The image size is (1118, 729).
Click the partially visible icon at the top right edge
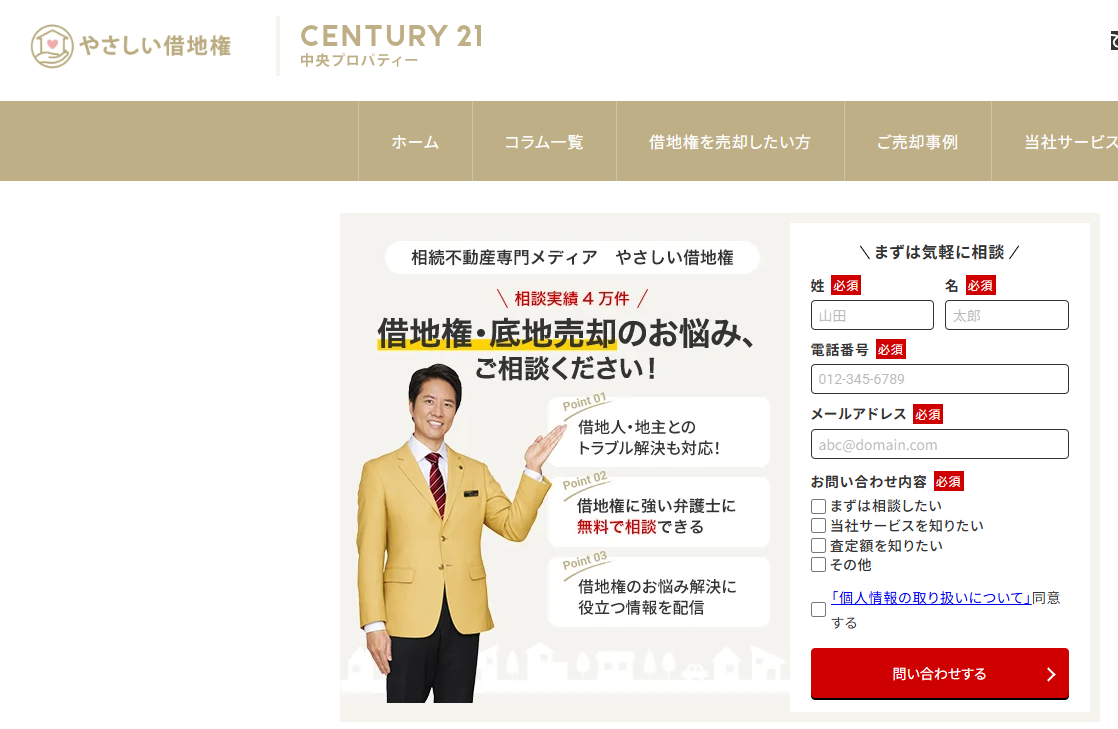tap(1114, 41)
